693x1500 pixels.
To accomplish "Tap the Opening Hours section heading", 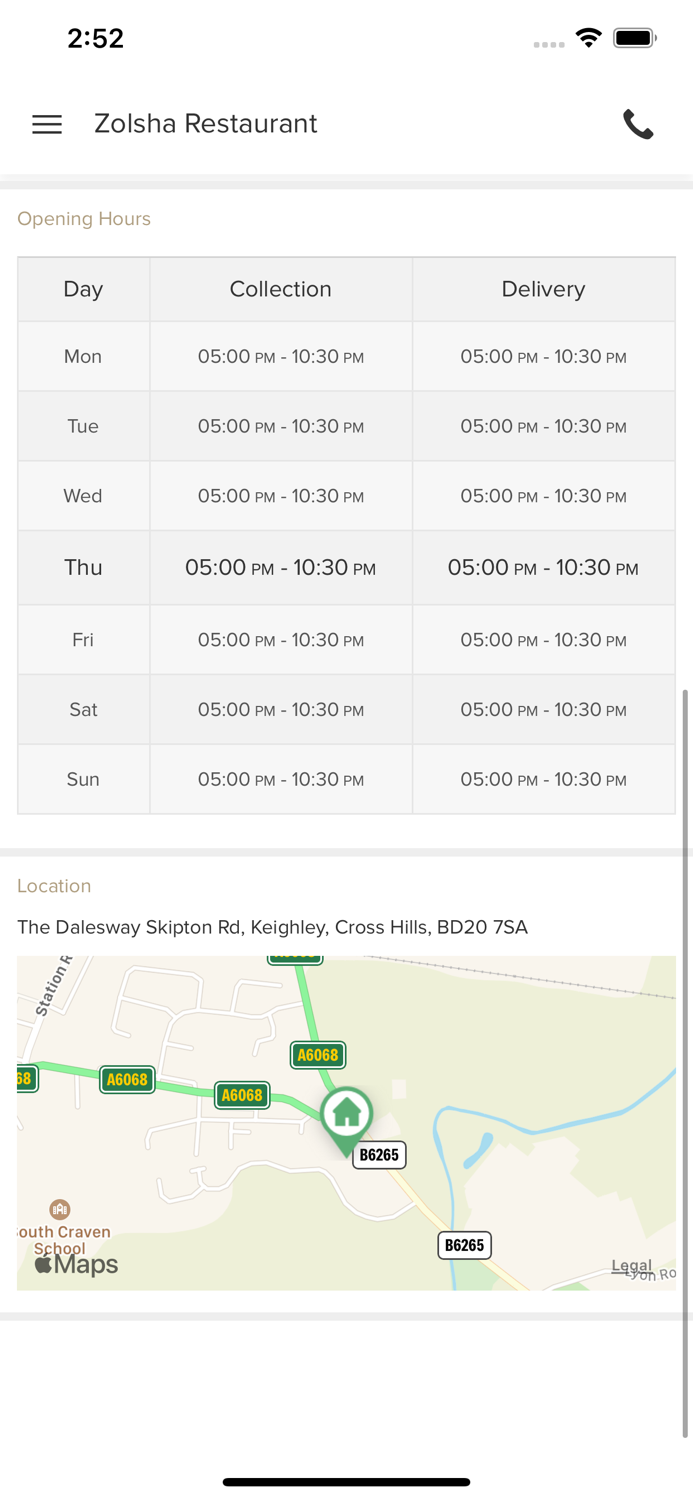I will [x=84, y=219].
